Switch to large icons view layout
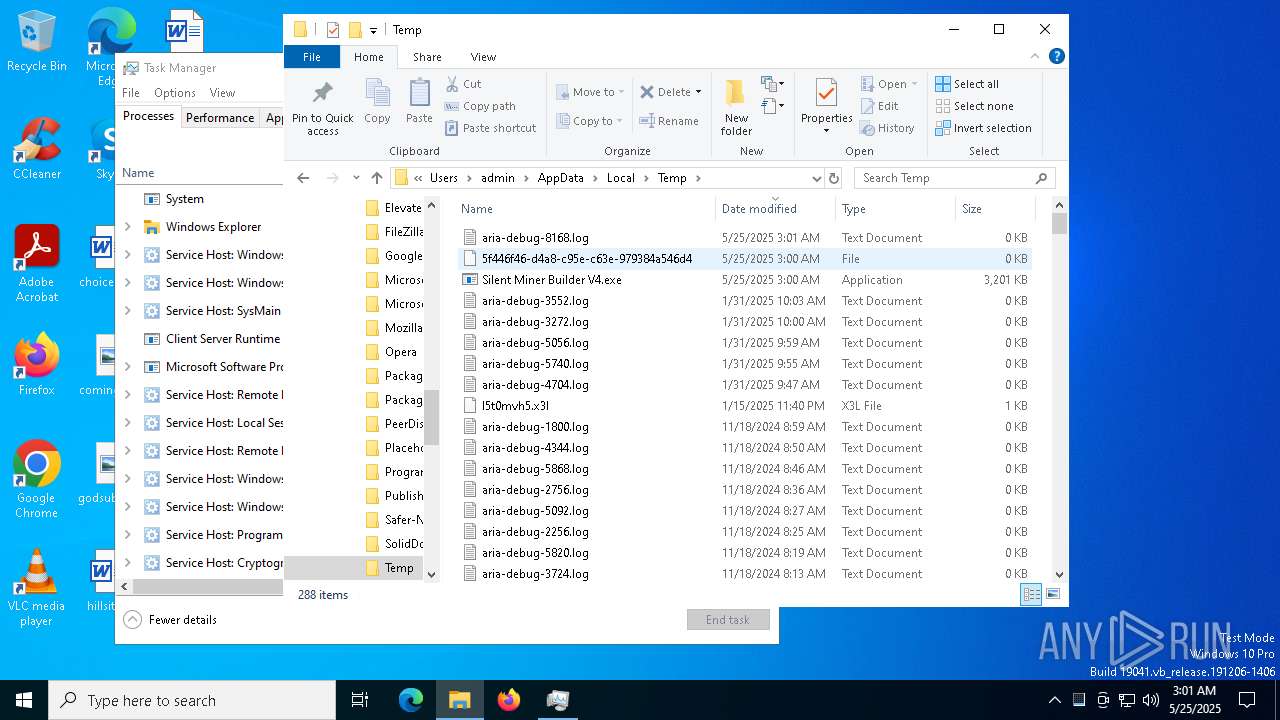The height and width of the screenshot is (720, 1280). (1052, 594)
